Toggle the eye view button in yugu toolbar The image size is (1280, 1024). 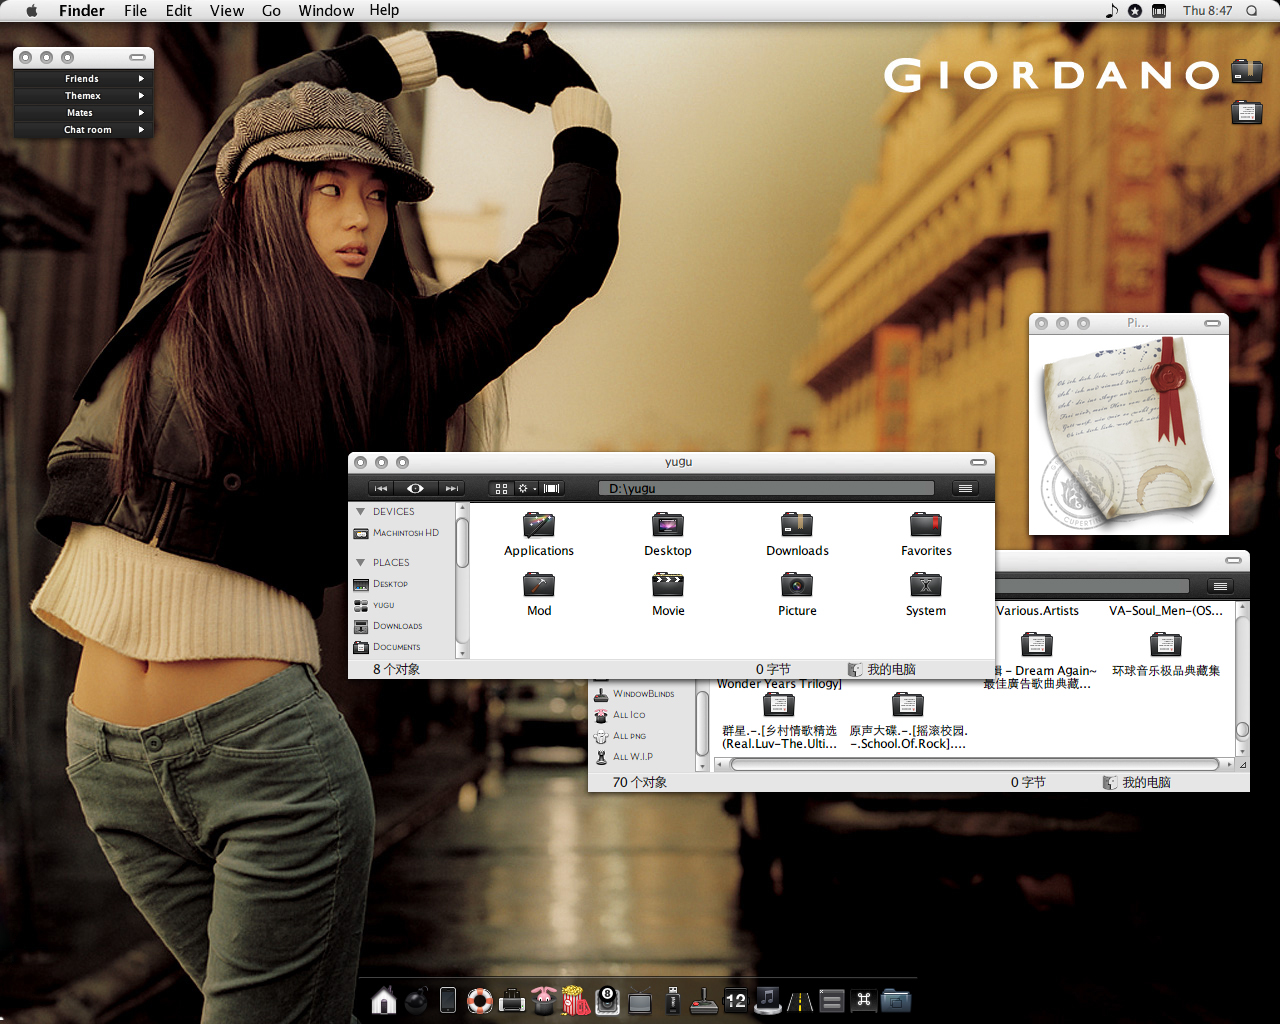[415, 488]
